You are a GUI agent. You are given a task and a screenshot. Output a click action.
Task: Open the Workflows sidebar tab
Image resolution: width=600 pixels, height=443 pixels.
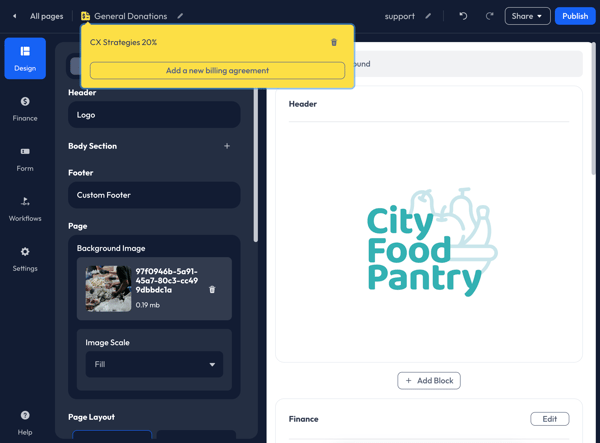pos(25,209)
